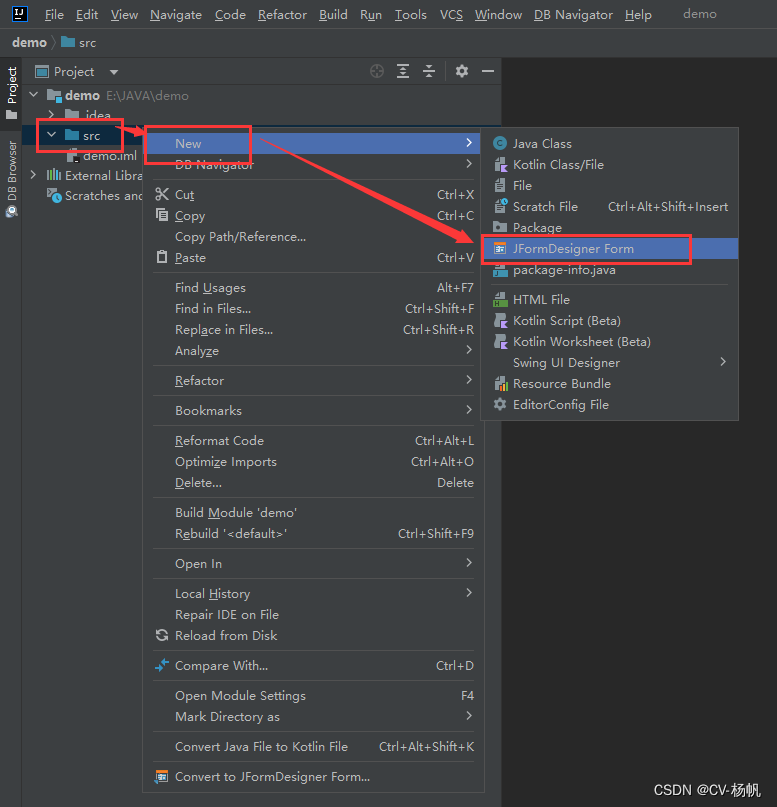Open the Refactor submenu in context menu

click(x=313, y=380)
